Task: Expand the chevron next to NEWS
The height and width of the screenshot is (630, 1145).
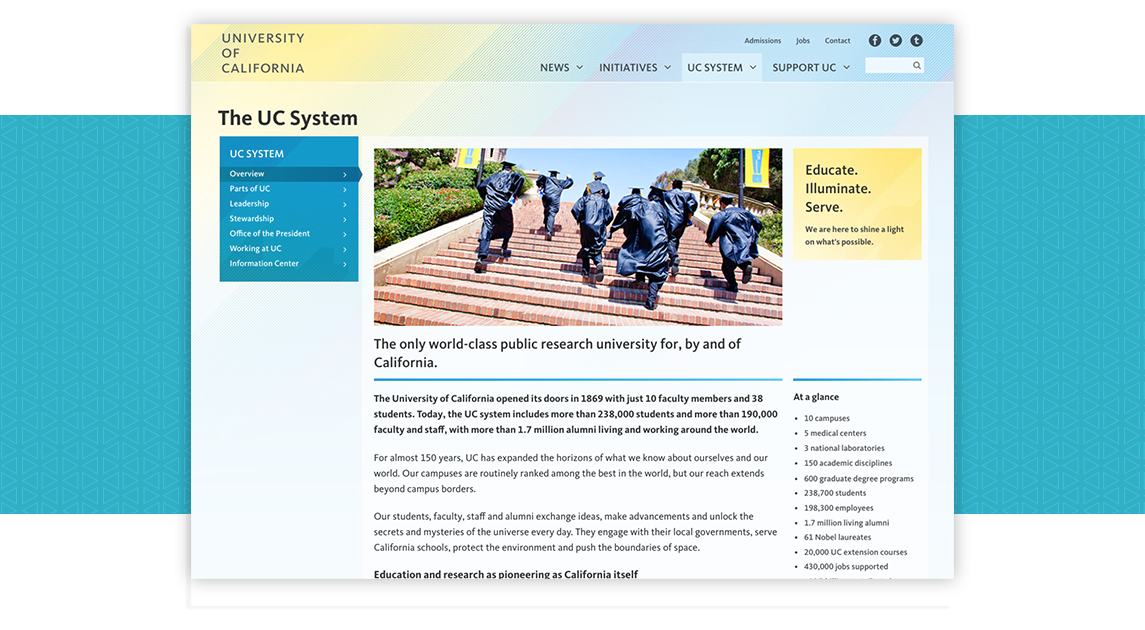Action: (x=580, y=67)
